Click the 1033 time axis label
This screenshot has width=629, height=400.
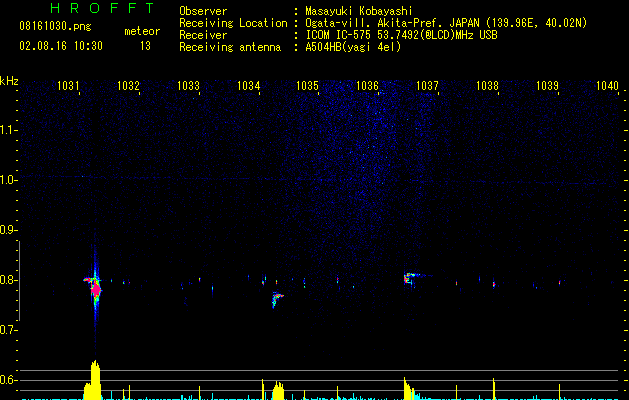pyautogui.click(x=189, y=86)
